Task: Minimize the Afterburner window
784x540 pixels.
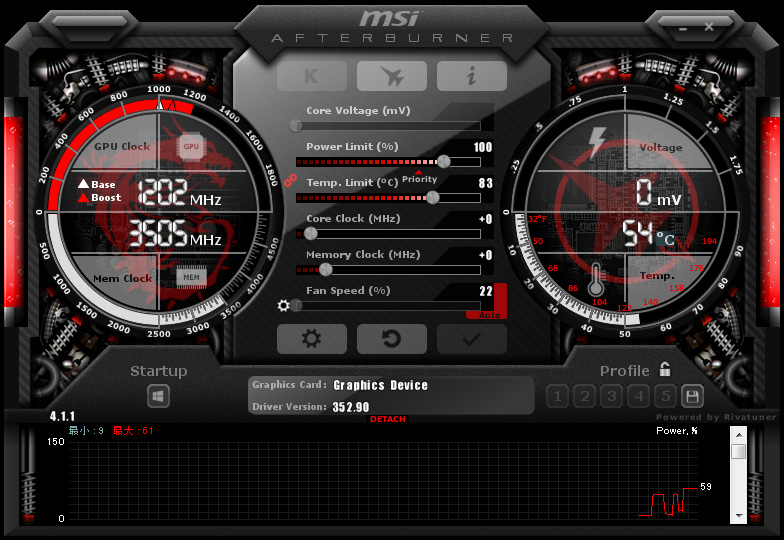Action: point(683,28)
